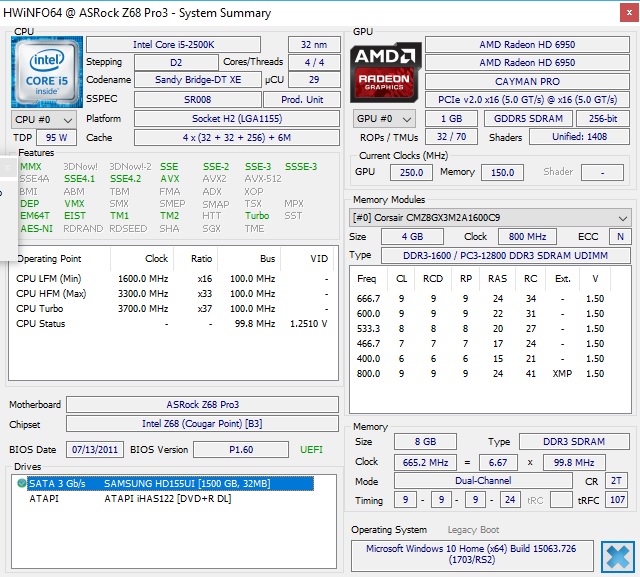Open the GPU #0 selector dropdown
640x577 pixels.
tap(384, 119)
